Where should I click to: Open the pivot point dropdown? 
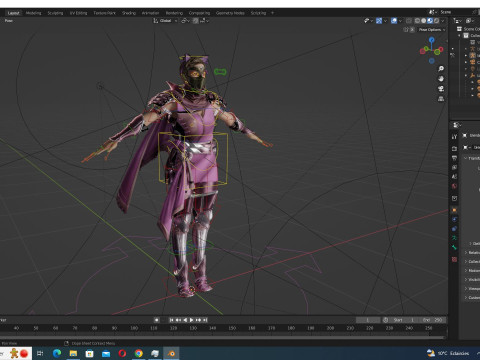[185, 21]
